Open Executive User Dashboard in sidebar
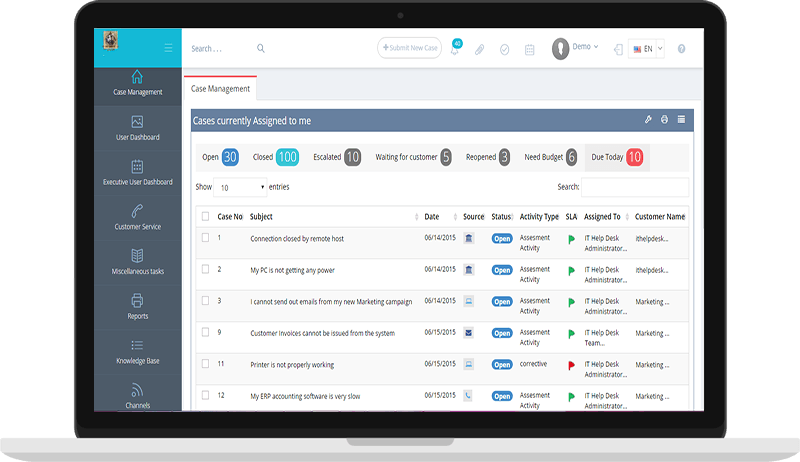Viewport: 800px width, 462px height. point(138,173)
